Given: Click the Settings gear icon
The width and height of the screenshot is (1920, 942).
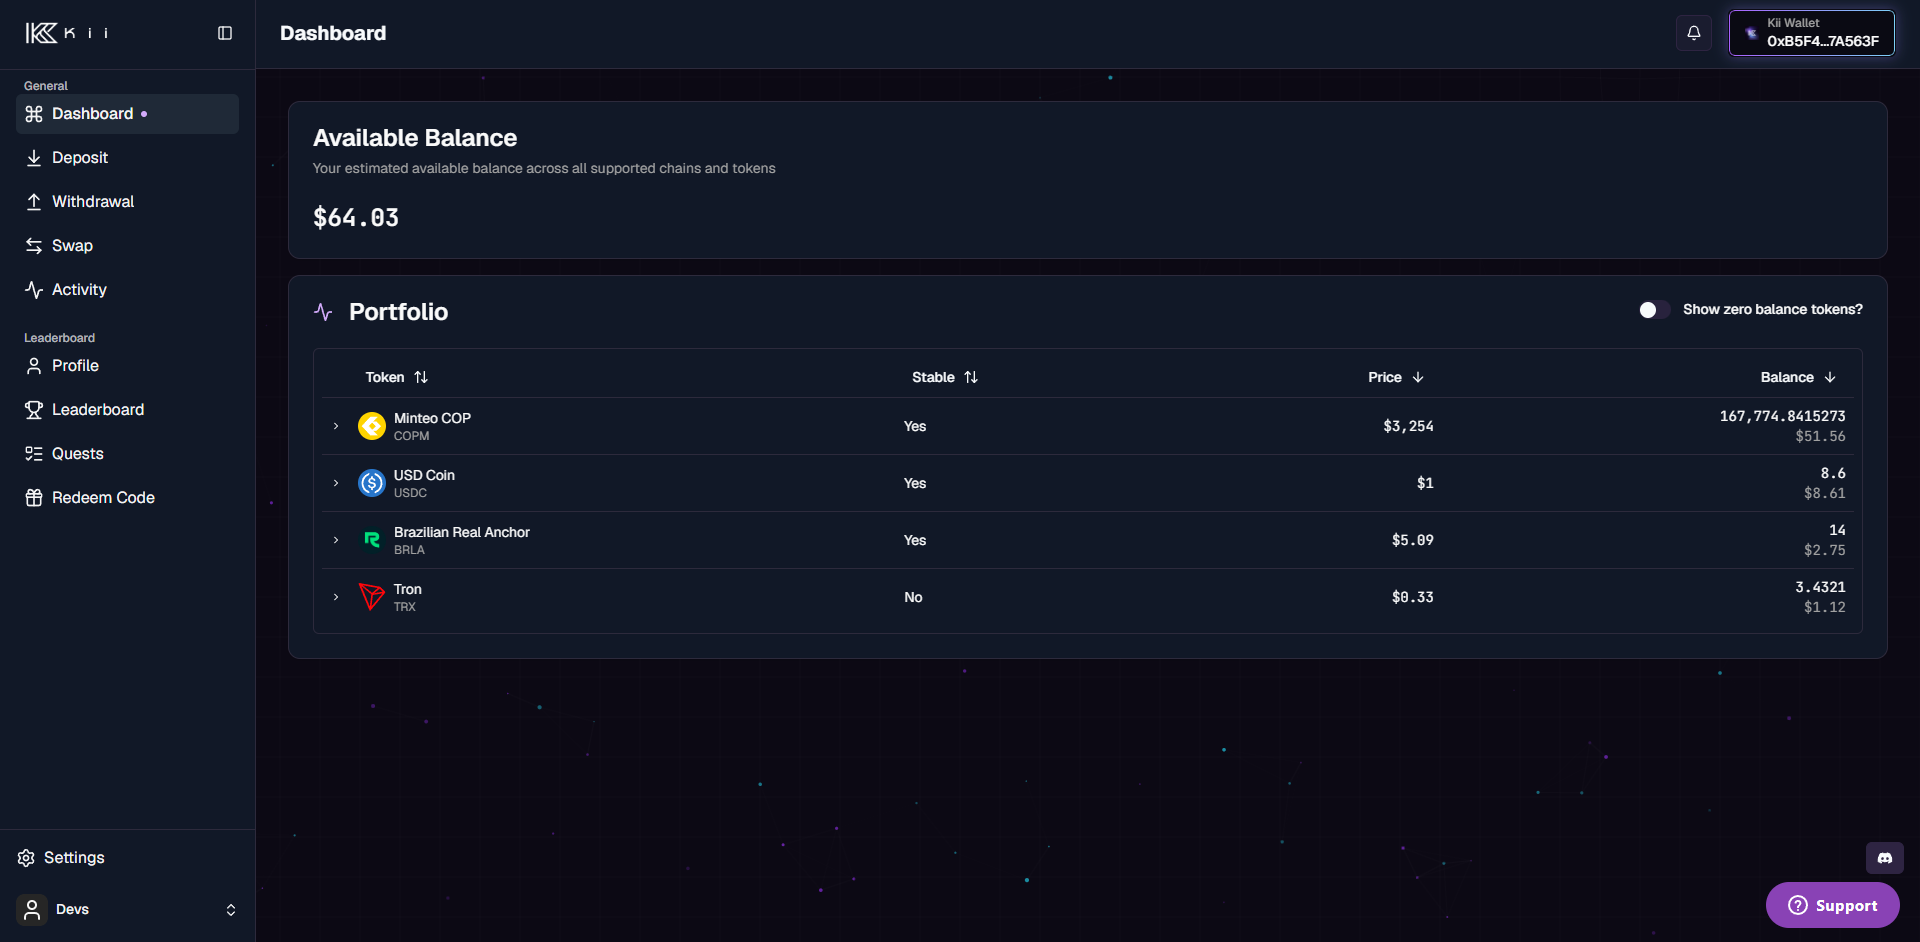Looking at the screenshot, I should (26, 858).
